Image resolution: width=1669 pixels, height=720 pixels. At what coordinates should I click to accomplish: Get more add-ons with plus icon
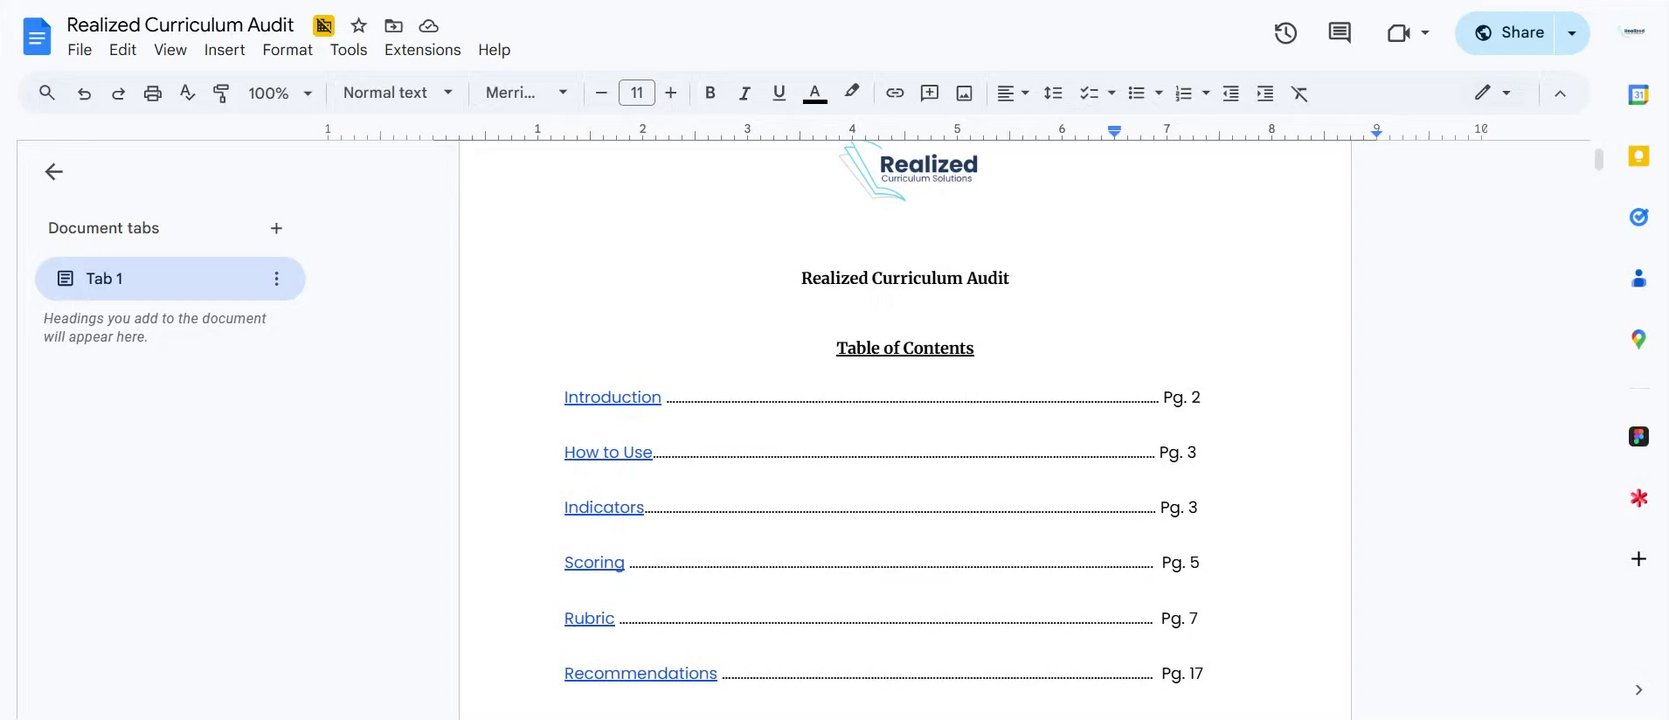pyautogui.click(x=1638, y=559)
